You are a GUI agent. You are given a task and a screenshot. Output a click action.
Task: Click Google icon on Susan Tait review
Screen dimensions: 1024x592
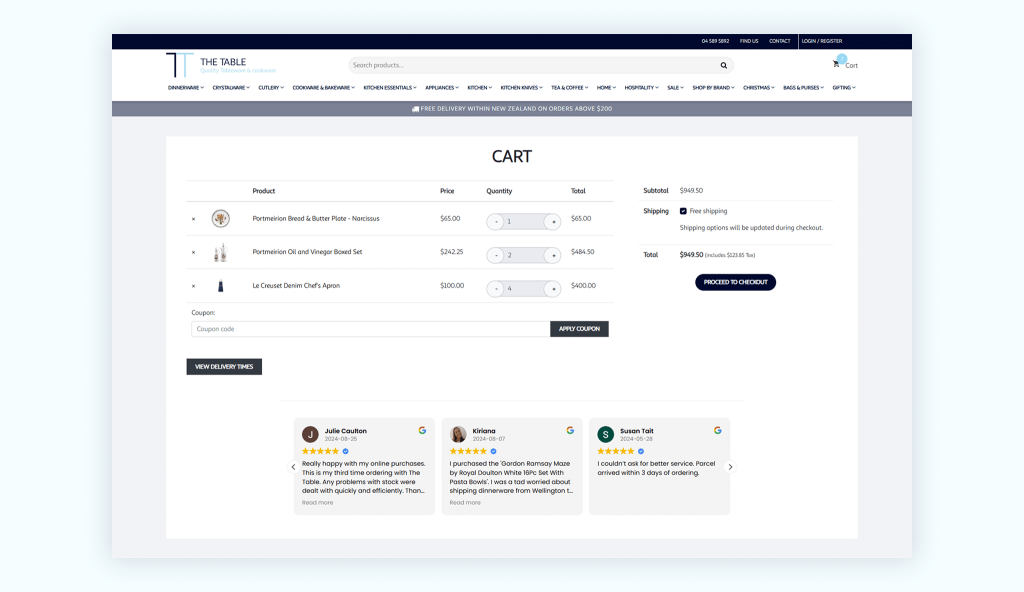pos(718,430)
